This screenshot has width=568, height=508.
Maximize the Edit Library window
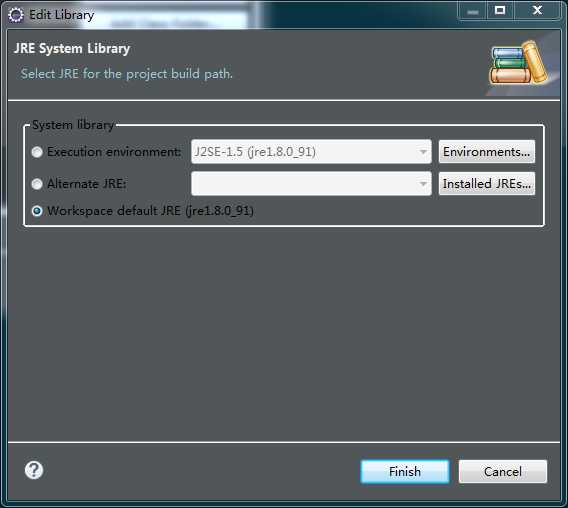pyautogui.click(x=500, y=11)
